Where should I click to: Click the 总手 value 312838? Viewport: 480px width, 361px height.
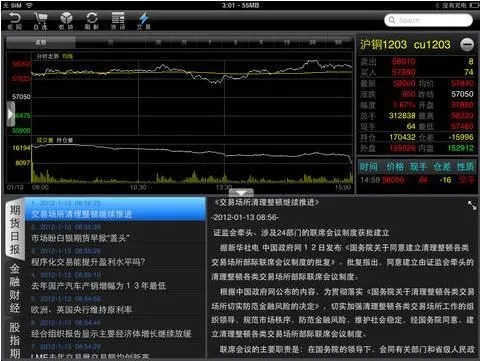click(402, 116)
